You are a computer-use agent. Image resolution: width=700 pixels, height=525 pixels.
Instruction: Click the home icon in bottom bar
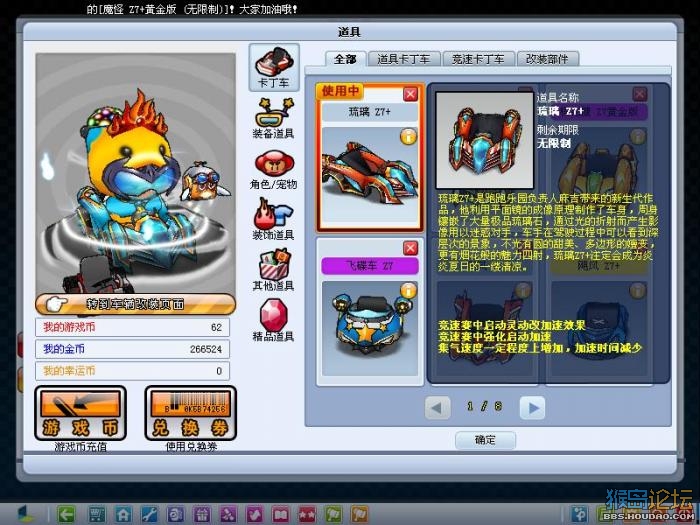(123, 515)
